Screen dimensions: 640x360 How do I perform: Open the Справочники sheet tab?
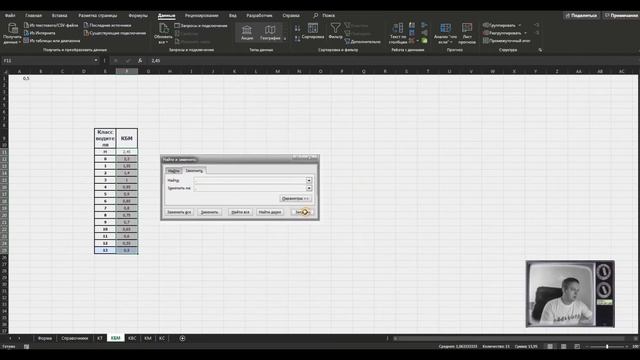(x=75, y=338)
